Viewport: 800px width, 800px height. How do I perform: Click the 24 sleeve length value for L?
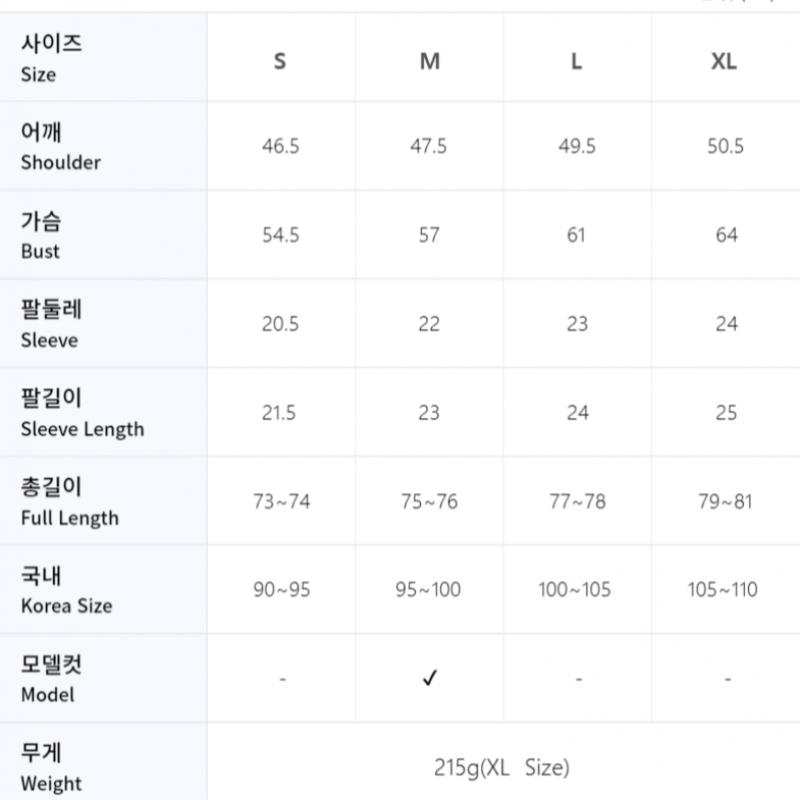577,413
